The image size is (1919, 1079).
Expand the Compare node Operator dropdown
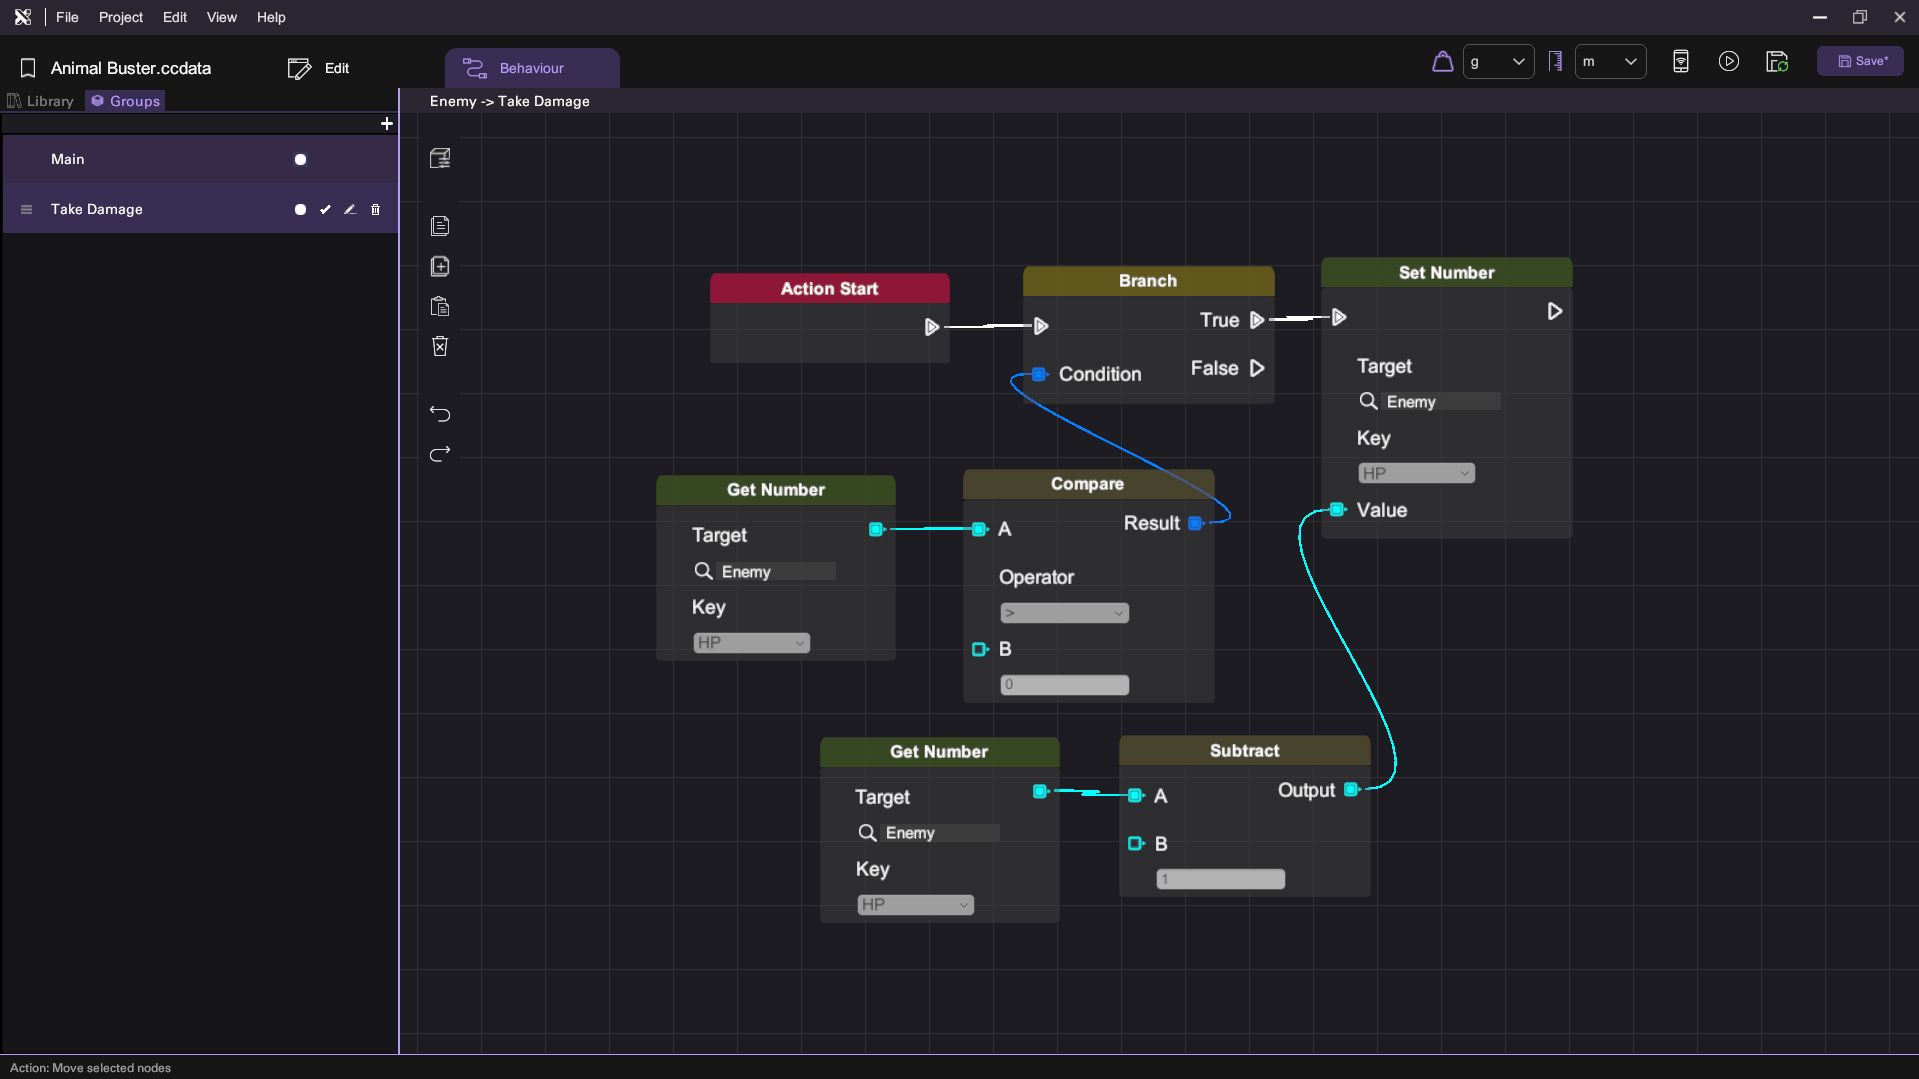pyautogui.click(x=1064, y=613)
